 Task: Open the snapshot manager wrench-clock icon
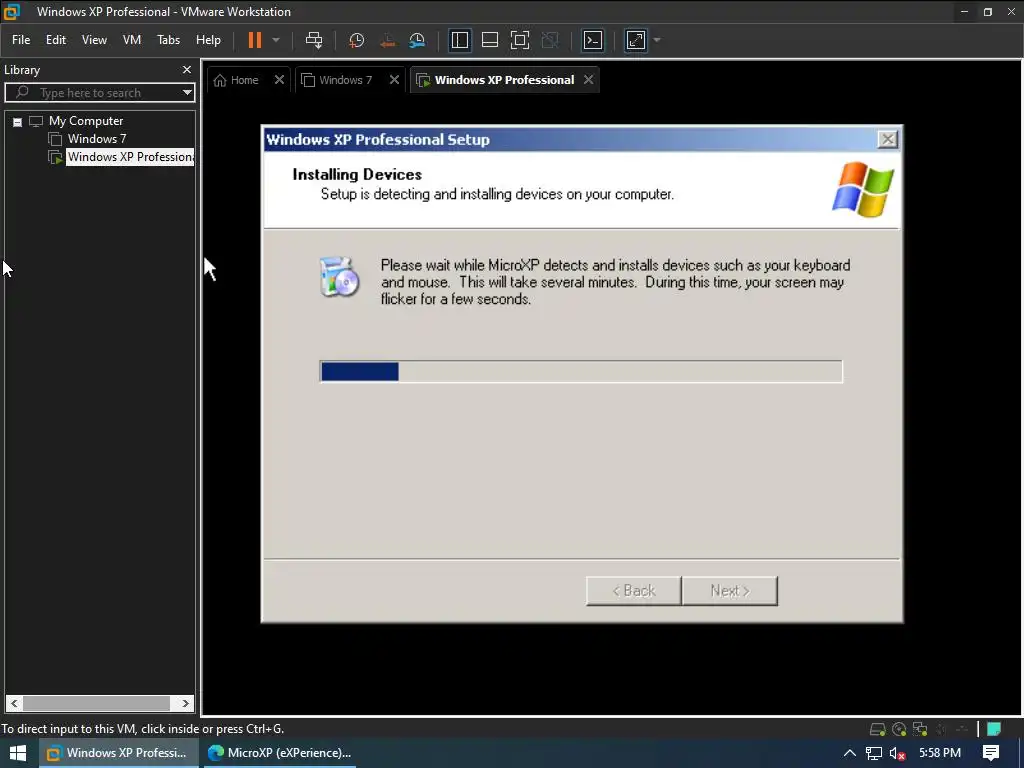(417, 40)
